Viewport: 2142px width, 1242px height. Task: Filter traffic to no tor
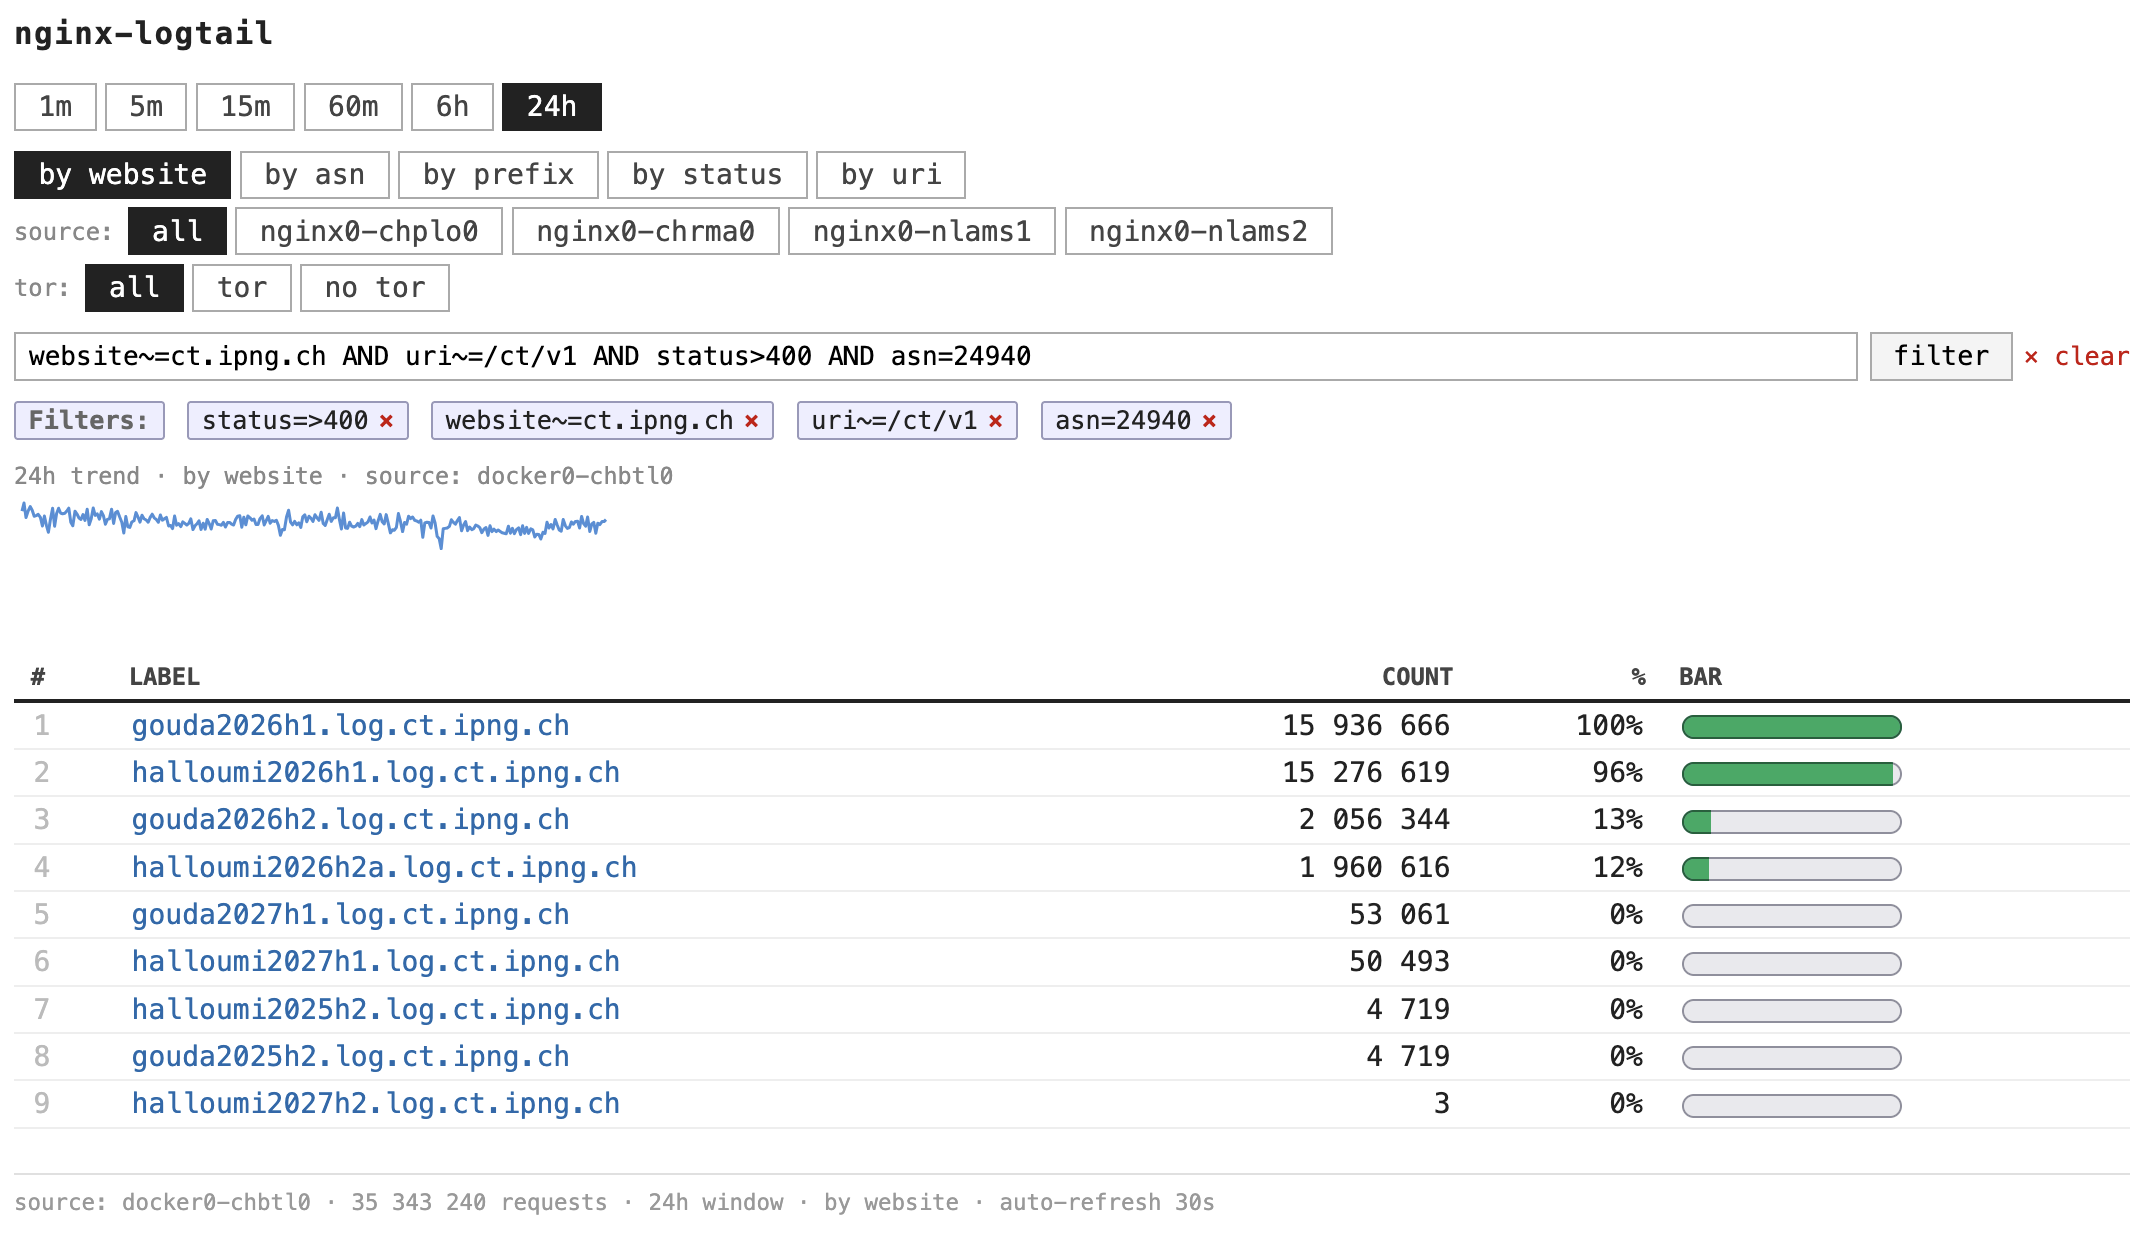click(374, 287)
